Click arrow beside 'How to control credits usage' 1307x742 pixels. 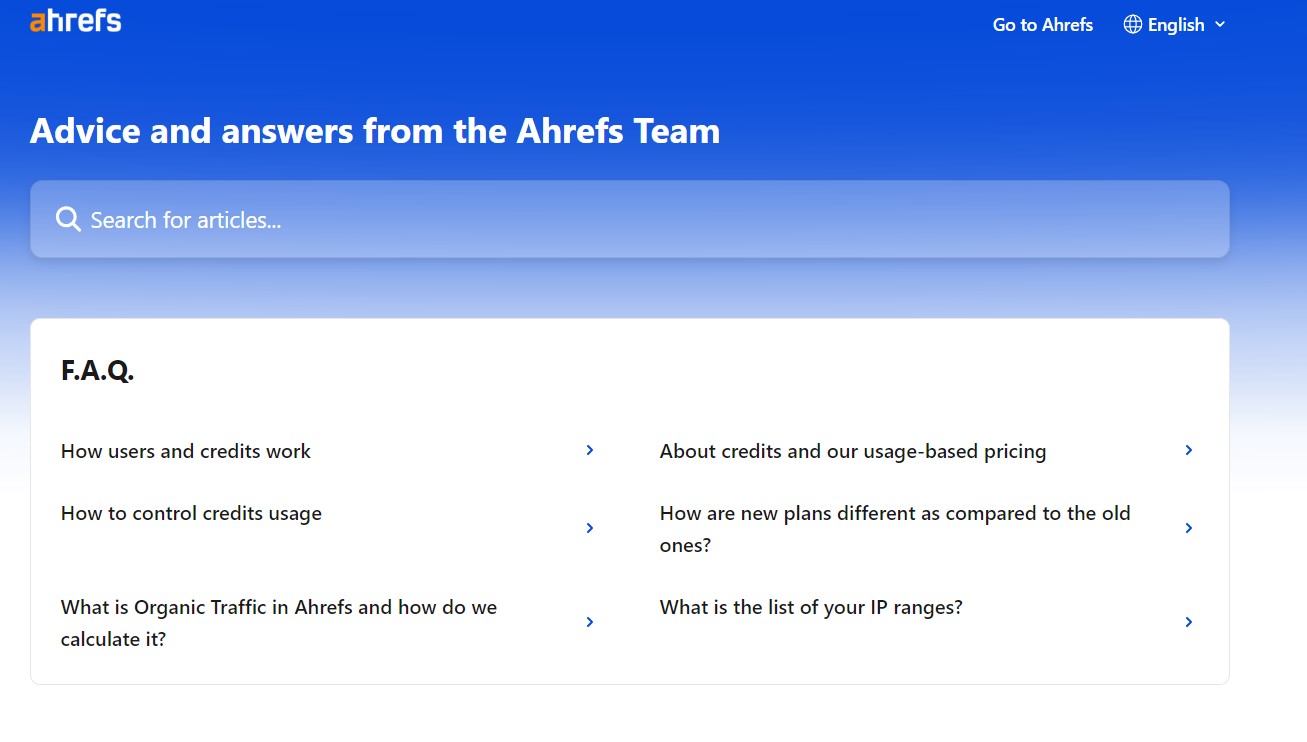pos(590,528)
